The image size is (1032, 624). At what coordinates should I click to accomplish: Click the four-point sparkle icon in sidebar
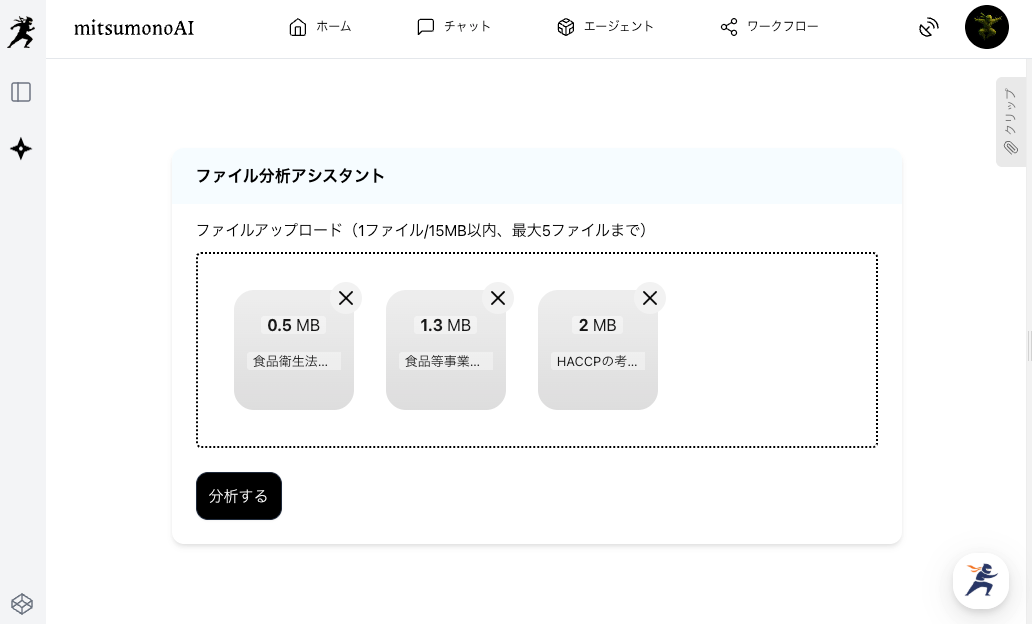click(x=21, y=149)
